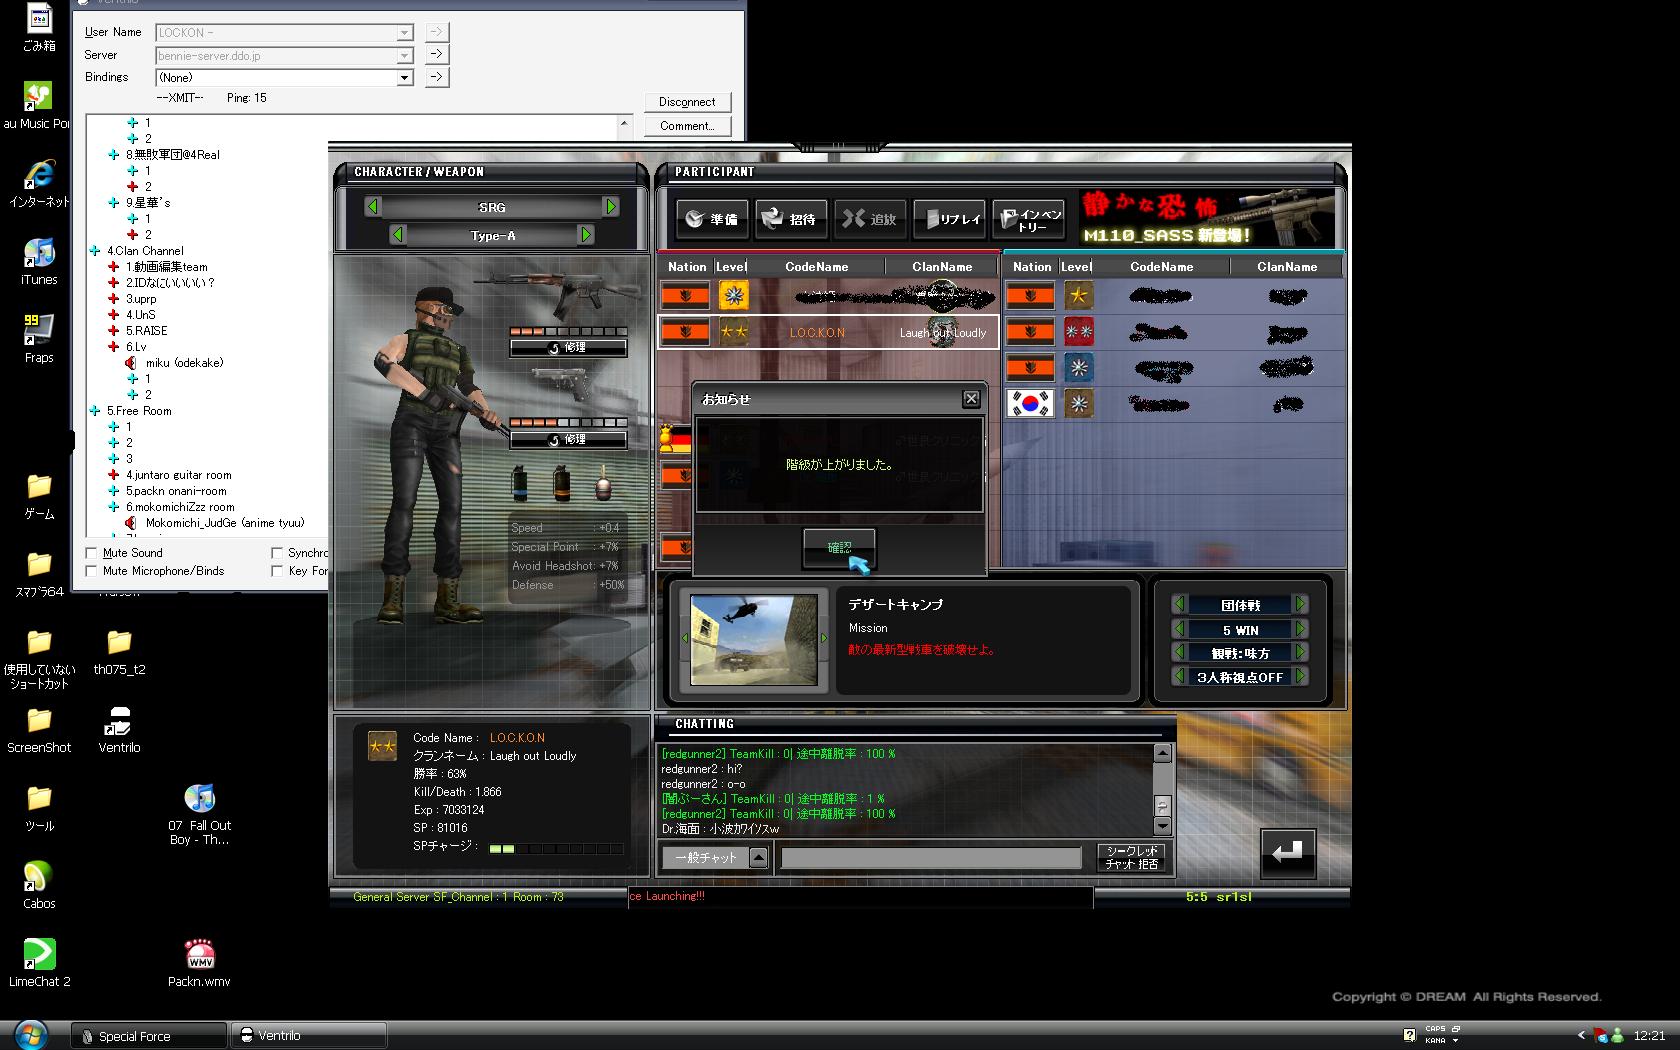Open the LimeChat 2 desktop shortcut
Screen dimensions: 1680x1050
[39, 963]
